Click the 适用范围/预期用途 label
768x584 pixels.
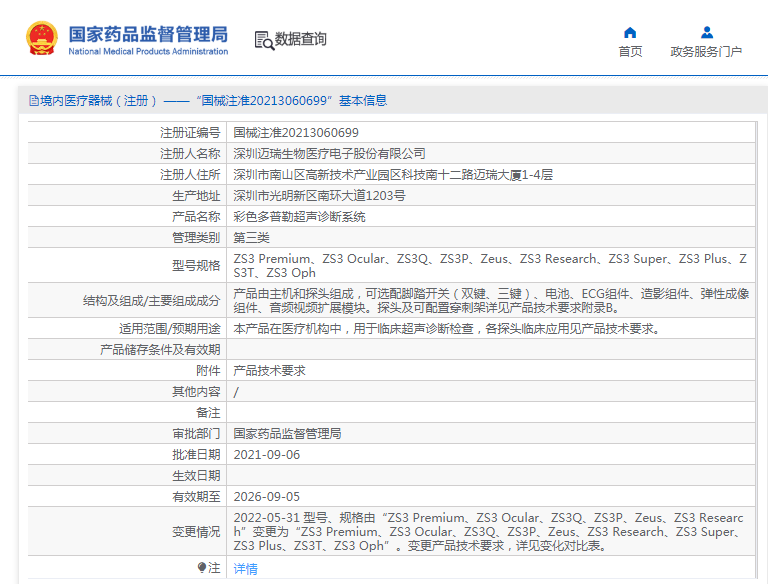169,329
